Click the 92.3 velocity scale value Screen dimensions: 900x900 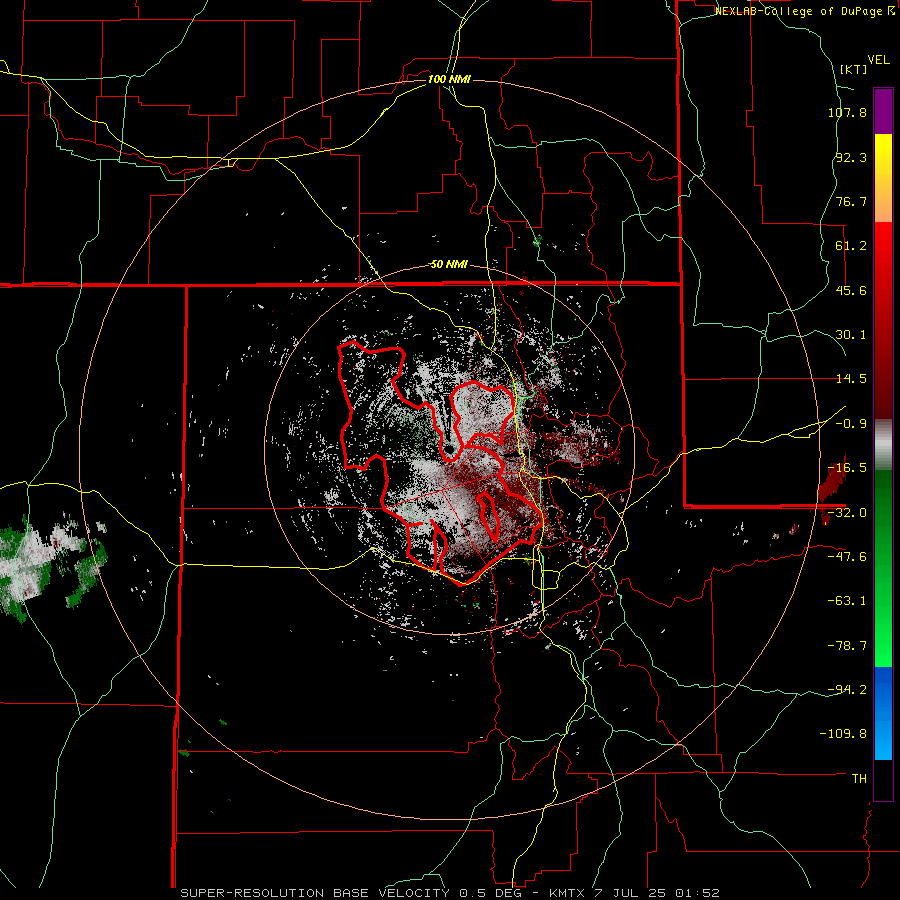point(851,157)
